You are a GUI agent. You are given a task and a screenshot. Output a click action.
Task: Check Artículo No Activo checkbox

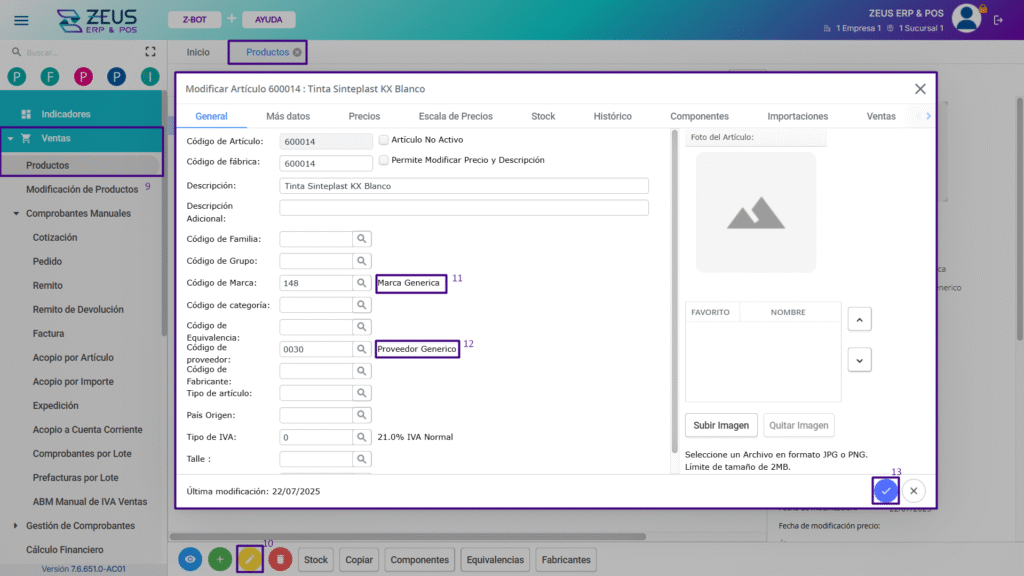pyautogui.click(x=383, y=140)
